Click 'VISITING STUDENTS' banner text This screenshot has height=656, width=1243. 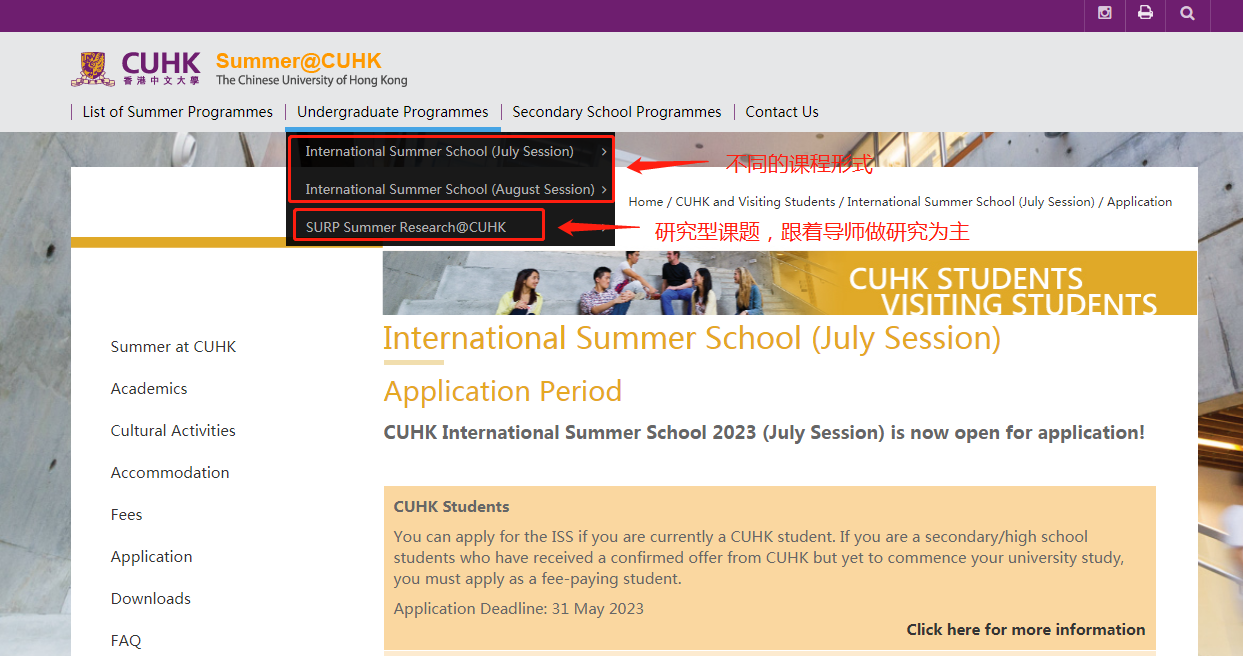[1019, 303]
